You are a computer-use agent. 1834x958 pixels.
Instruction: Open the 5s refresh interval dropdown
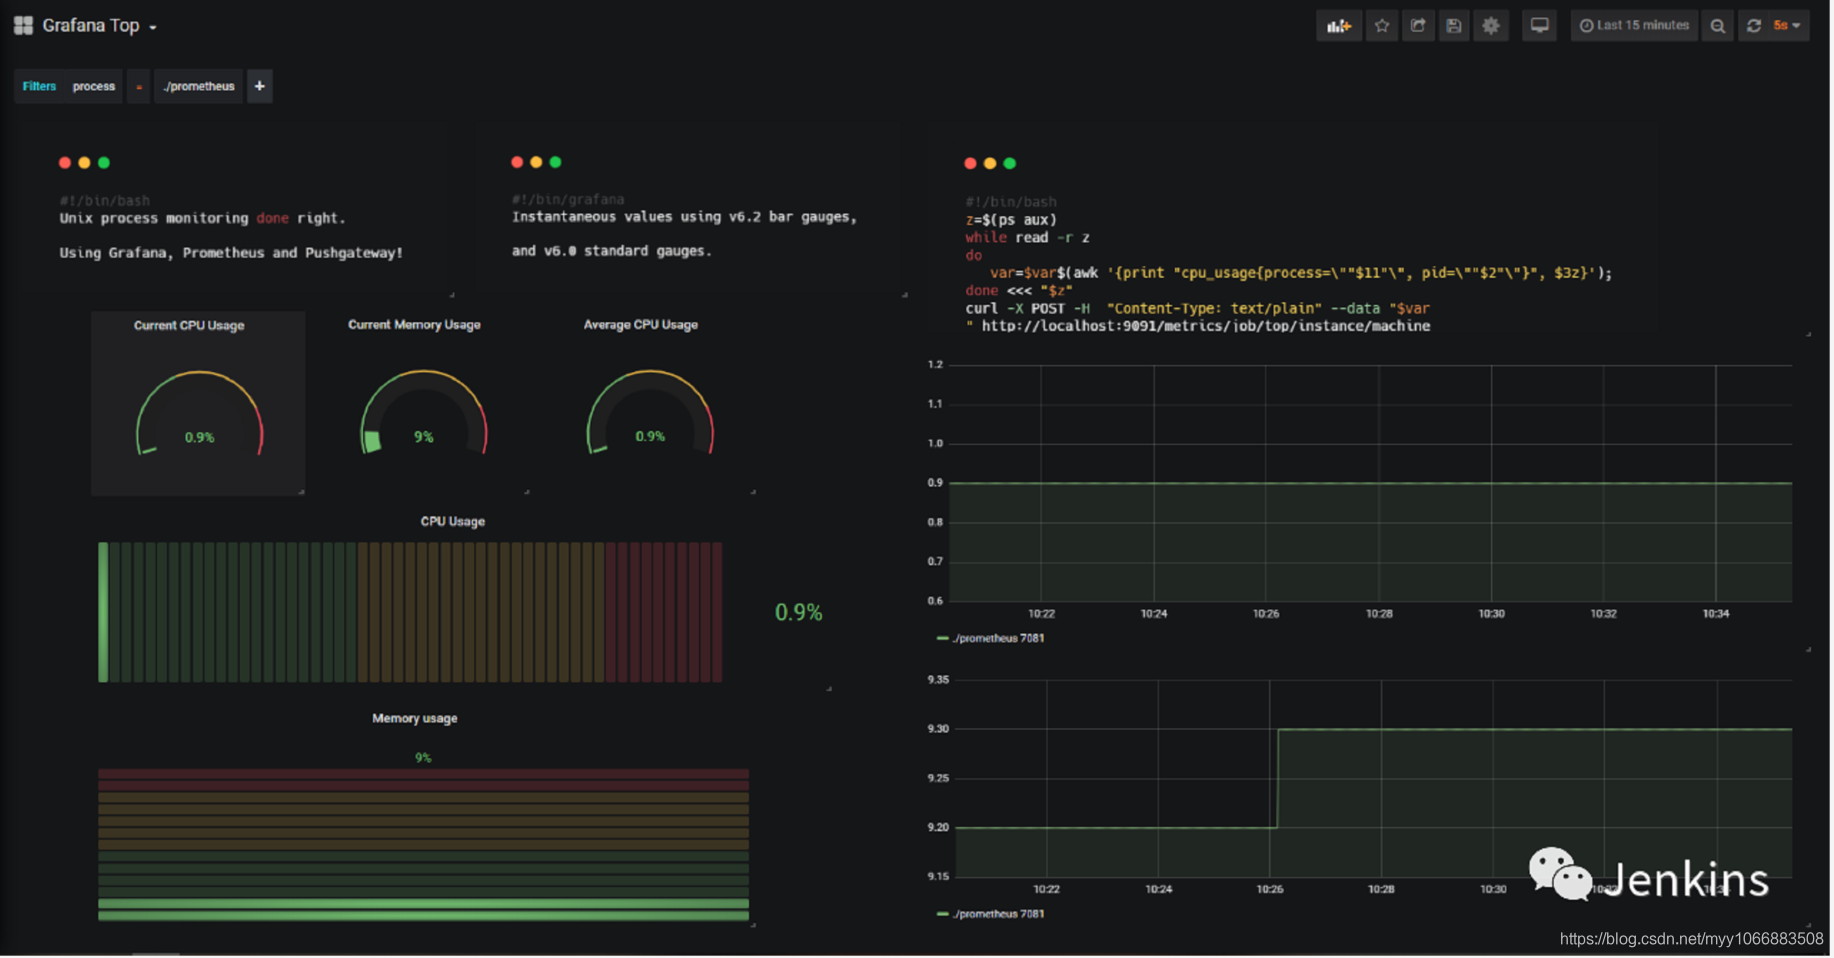click(1787, 26)
